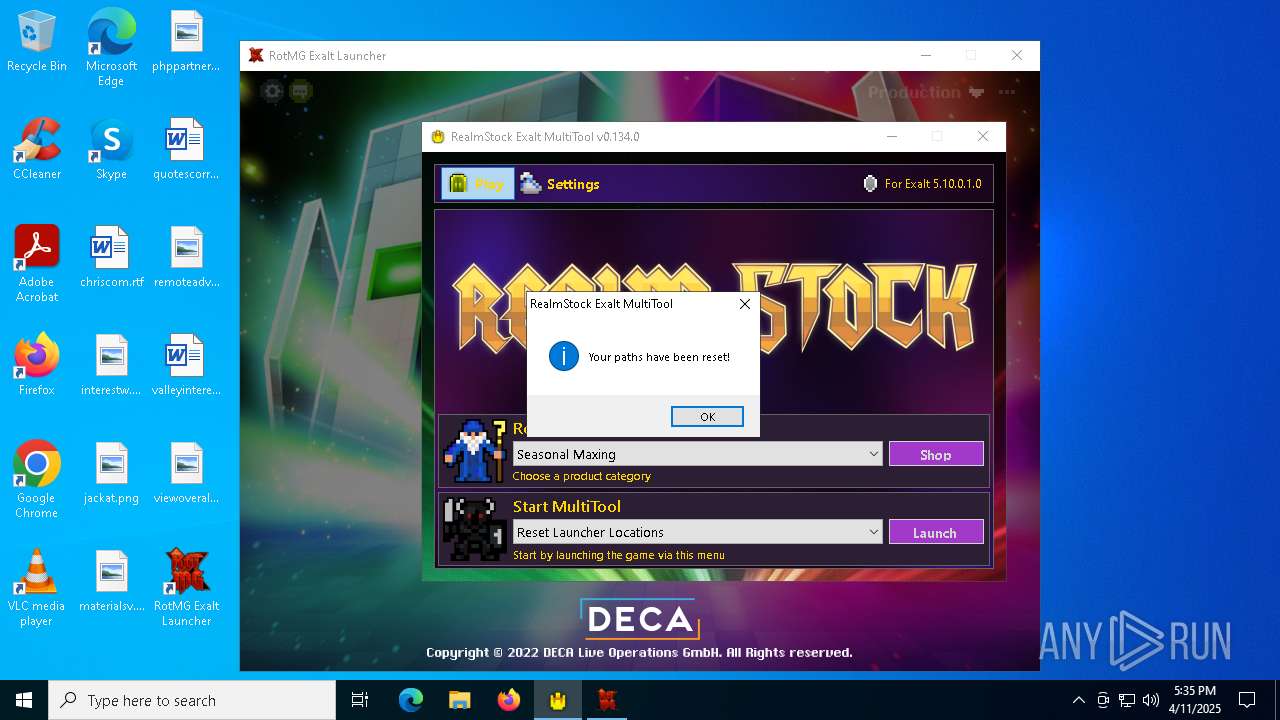1280x720 pixels.
Task: Open Recycle Bin desktop icon
Action: pyautogui.click(x=37, y=42)
